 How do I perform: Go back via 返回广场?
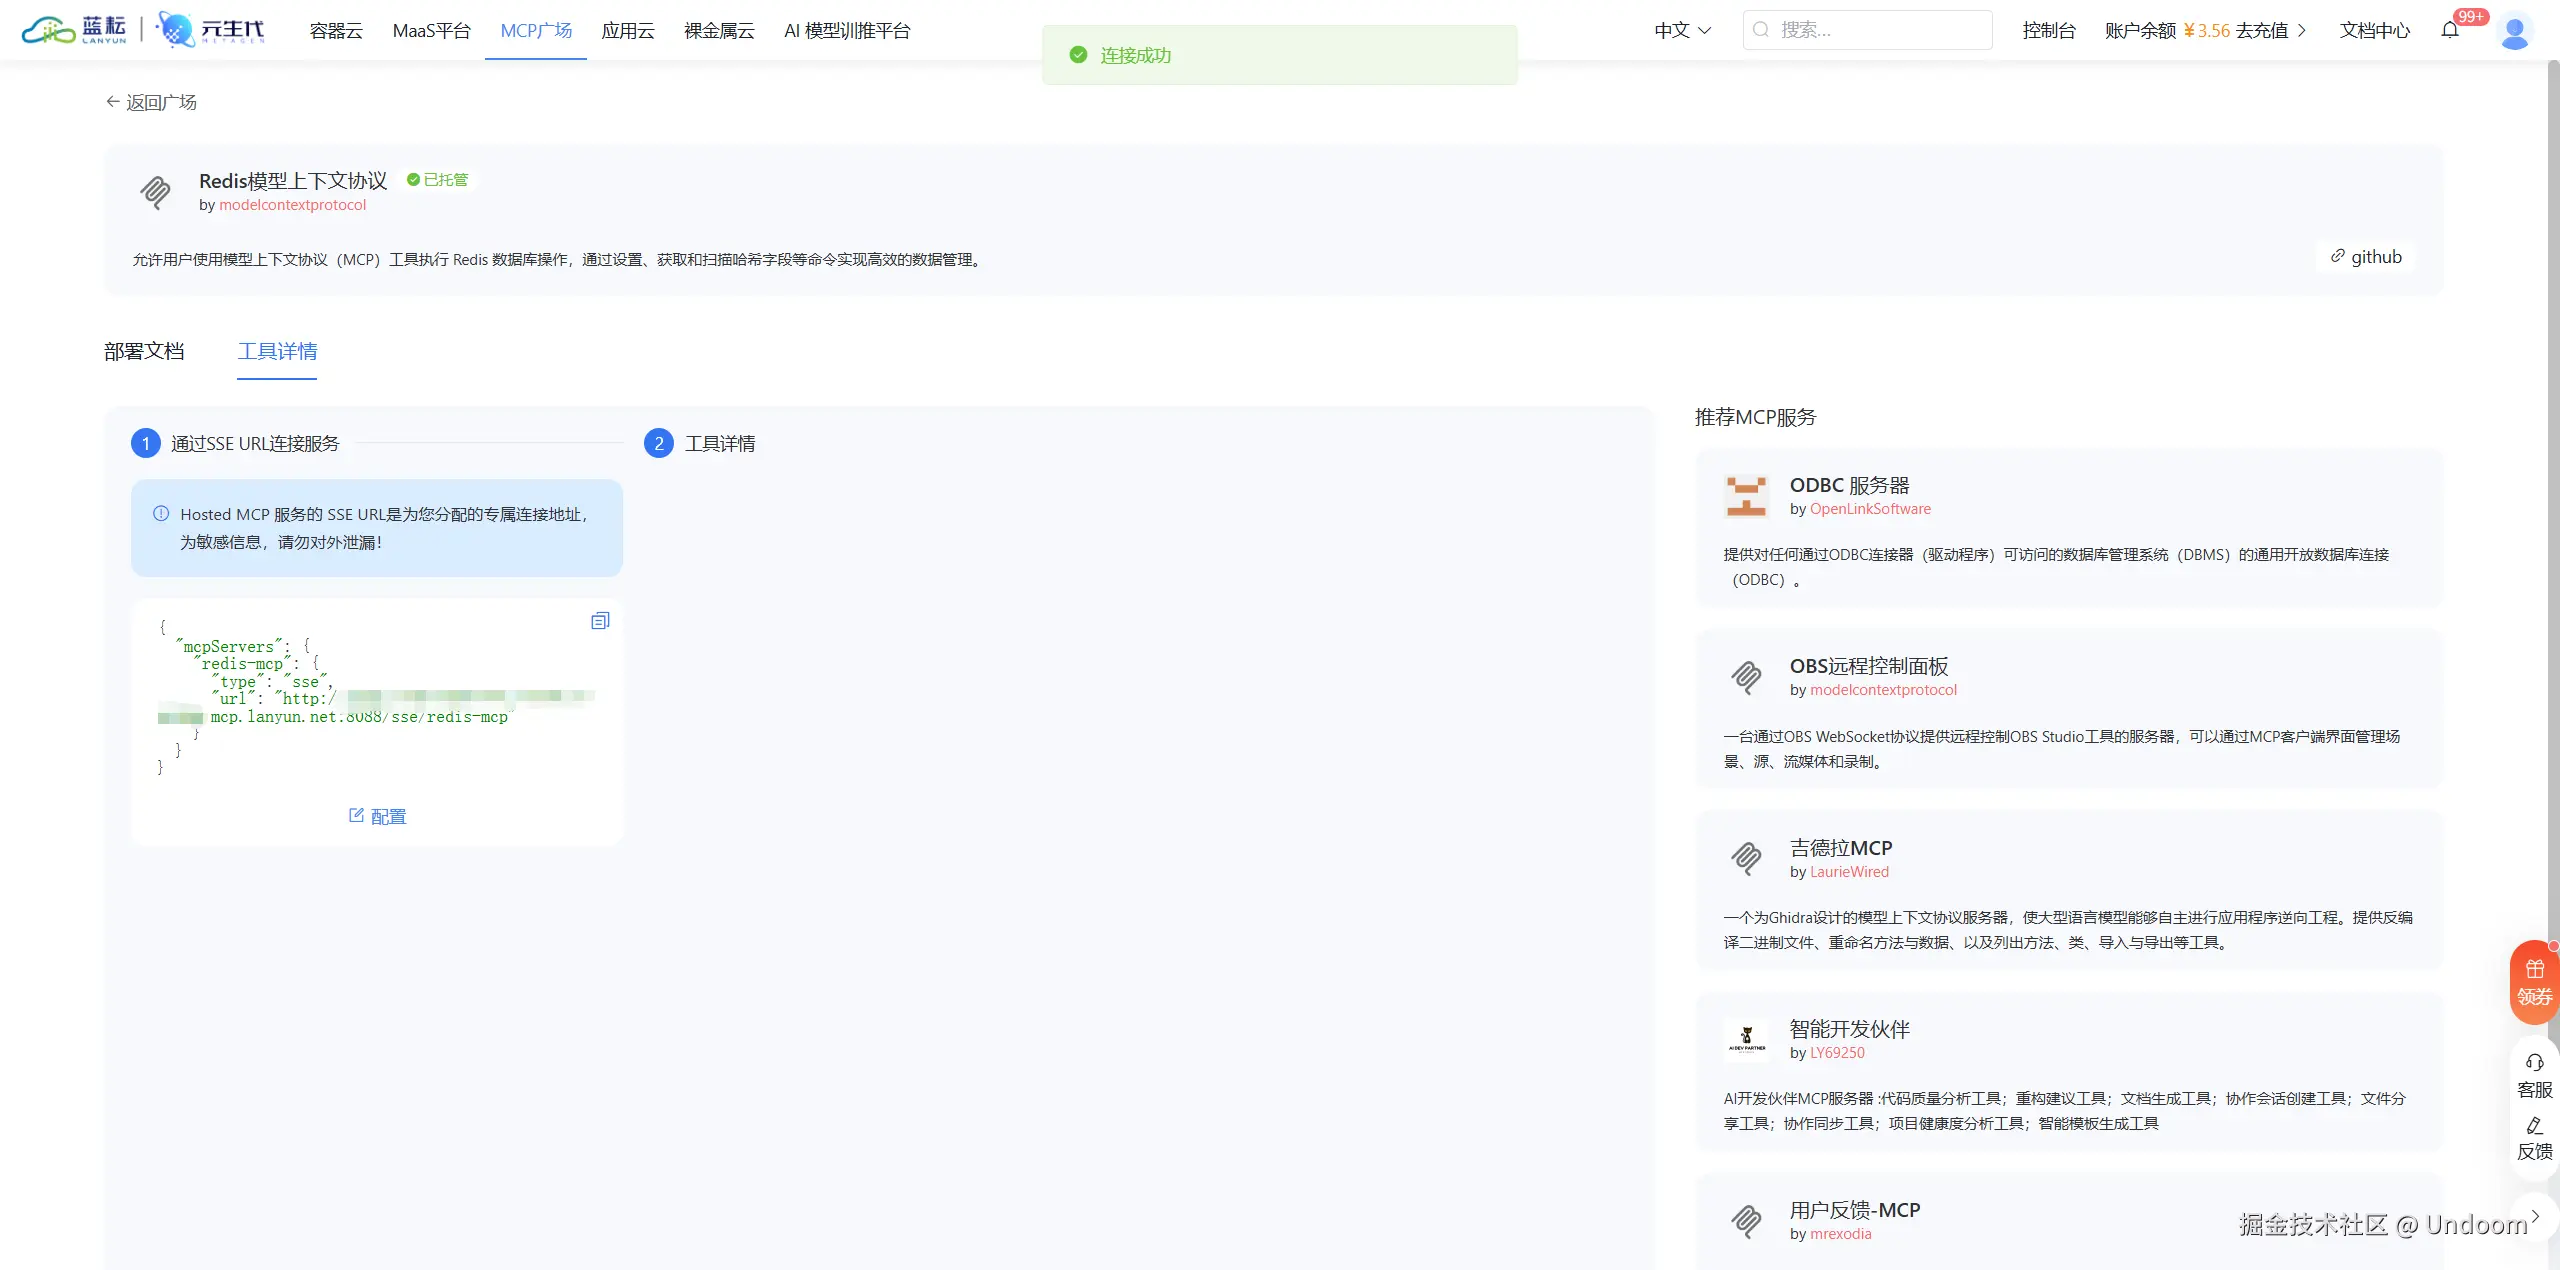(151, 102)
